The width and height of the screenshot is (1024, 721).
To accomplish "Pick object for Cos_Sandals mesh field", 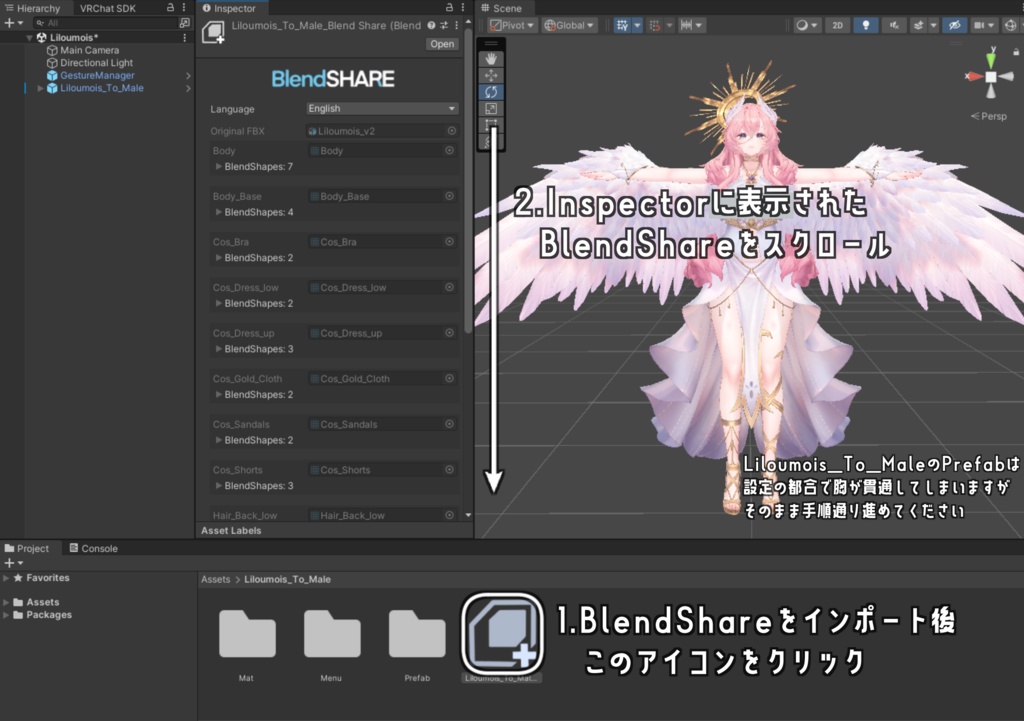I will point(449,425).
